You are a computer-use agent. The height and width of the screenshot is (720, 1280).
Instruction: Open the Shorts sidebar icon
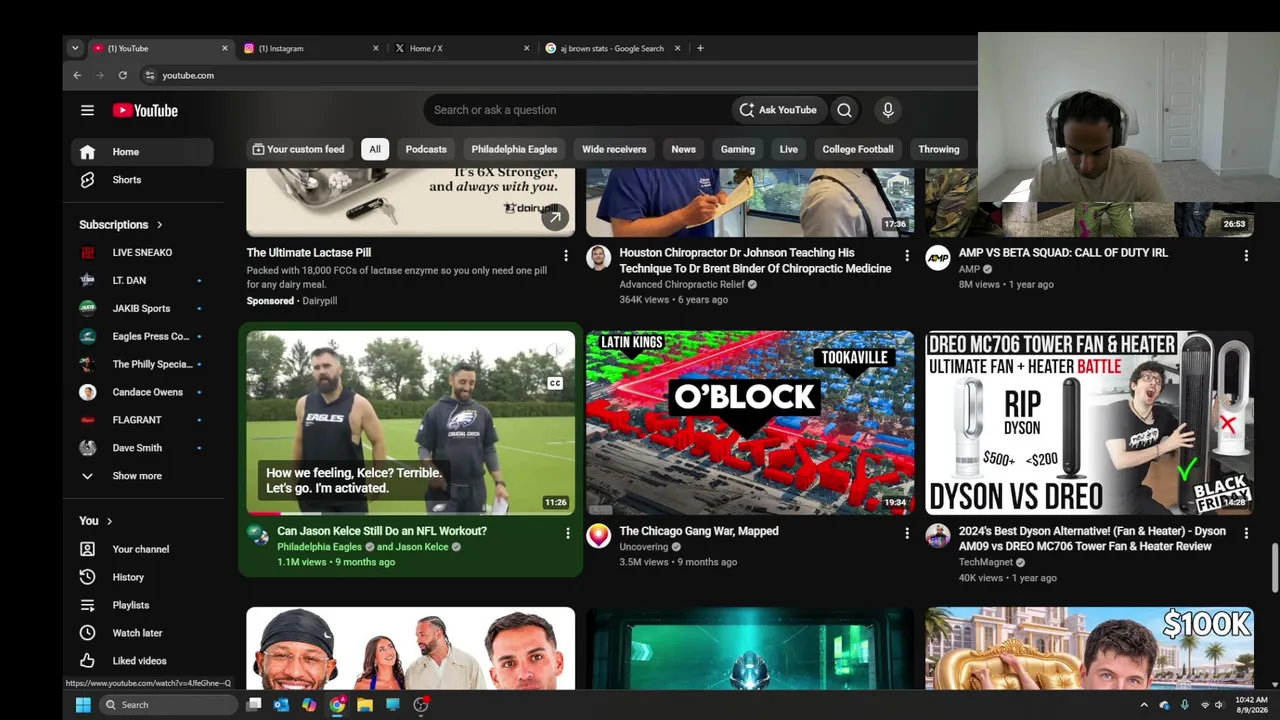click(88, 180)
